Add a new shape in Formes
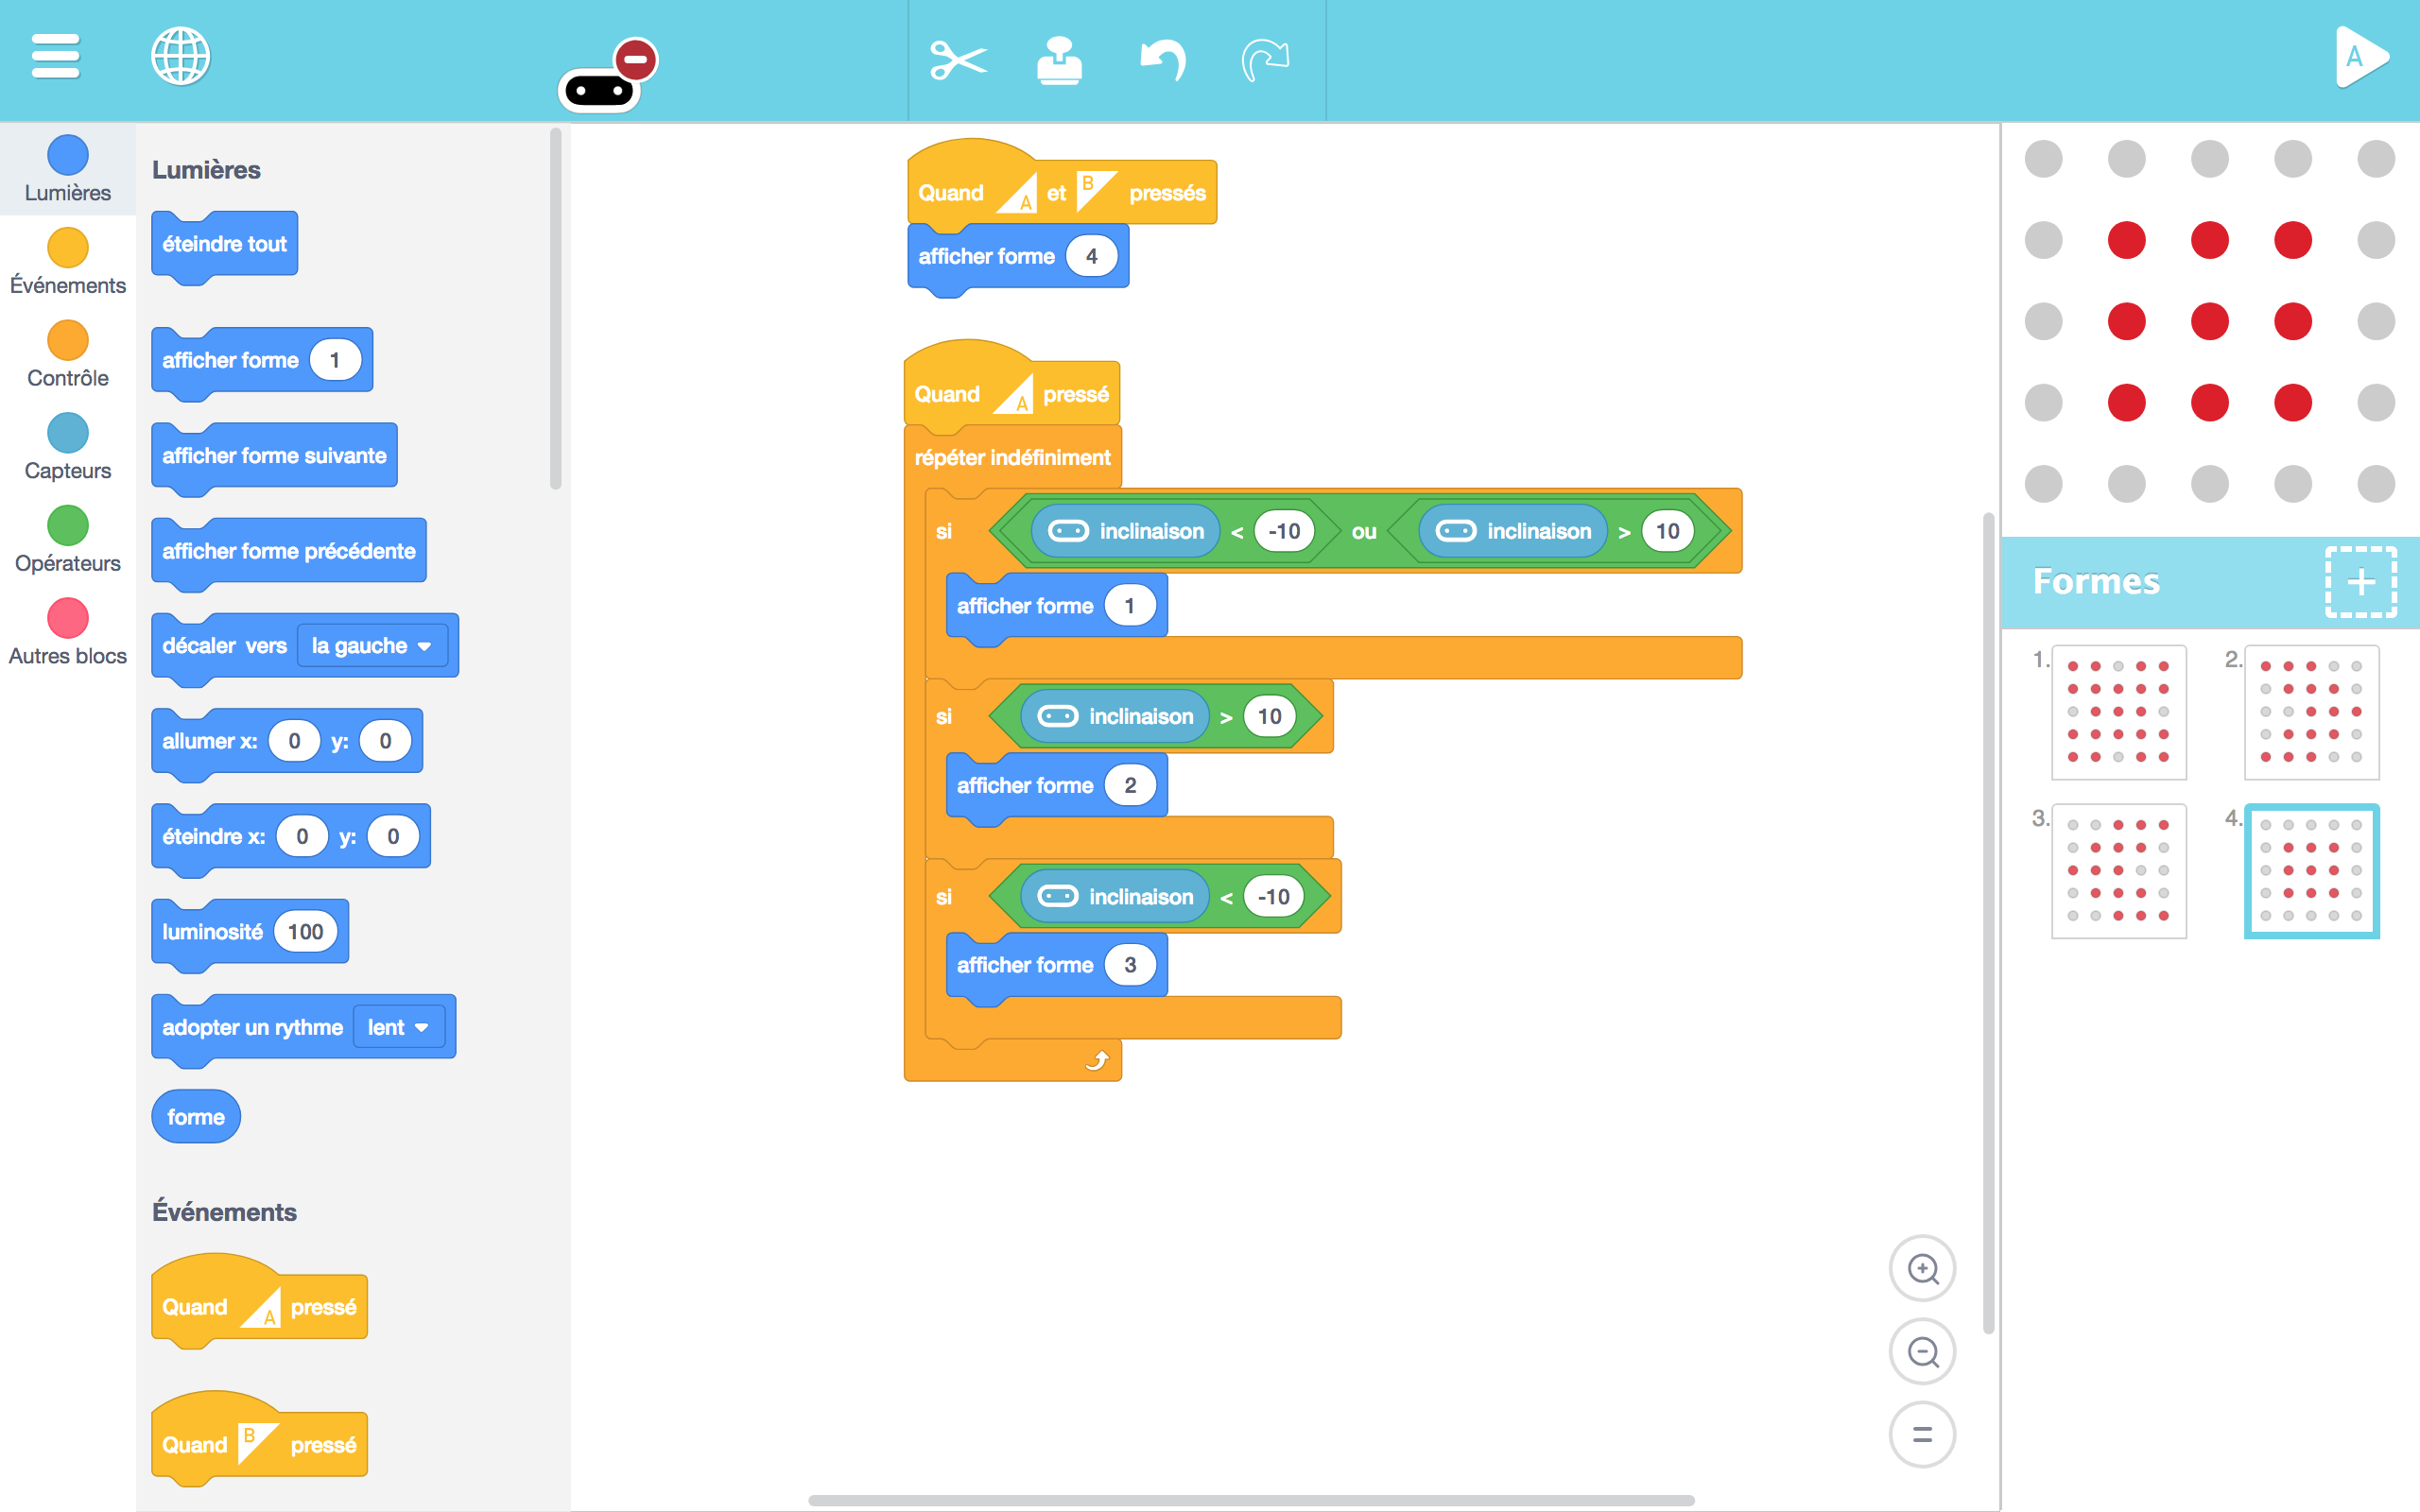2420x1512 pixels. tap(2360, 581)
